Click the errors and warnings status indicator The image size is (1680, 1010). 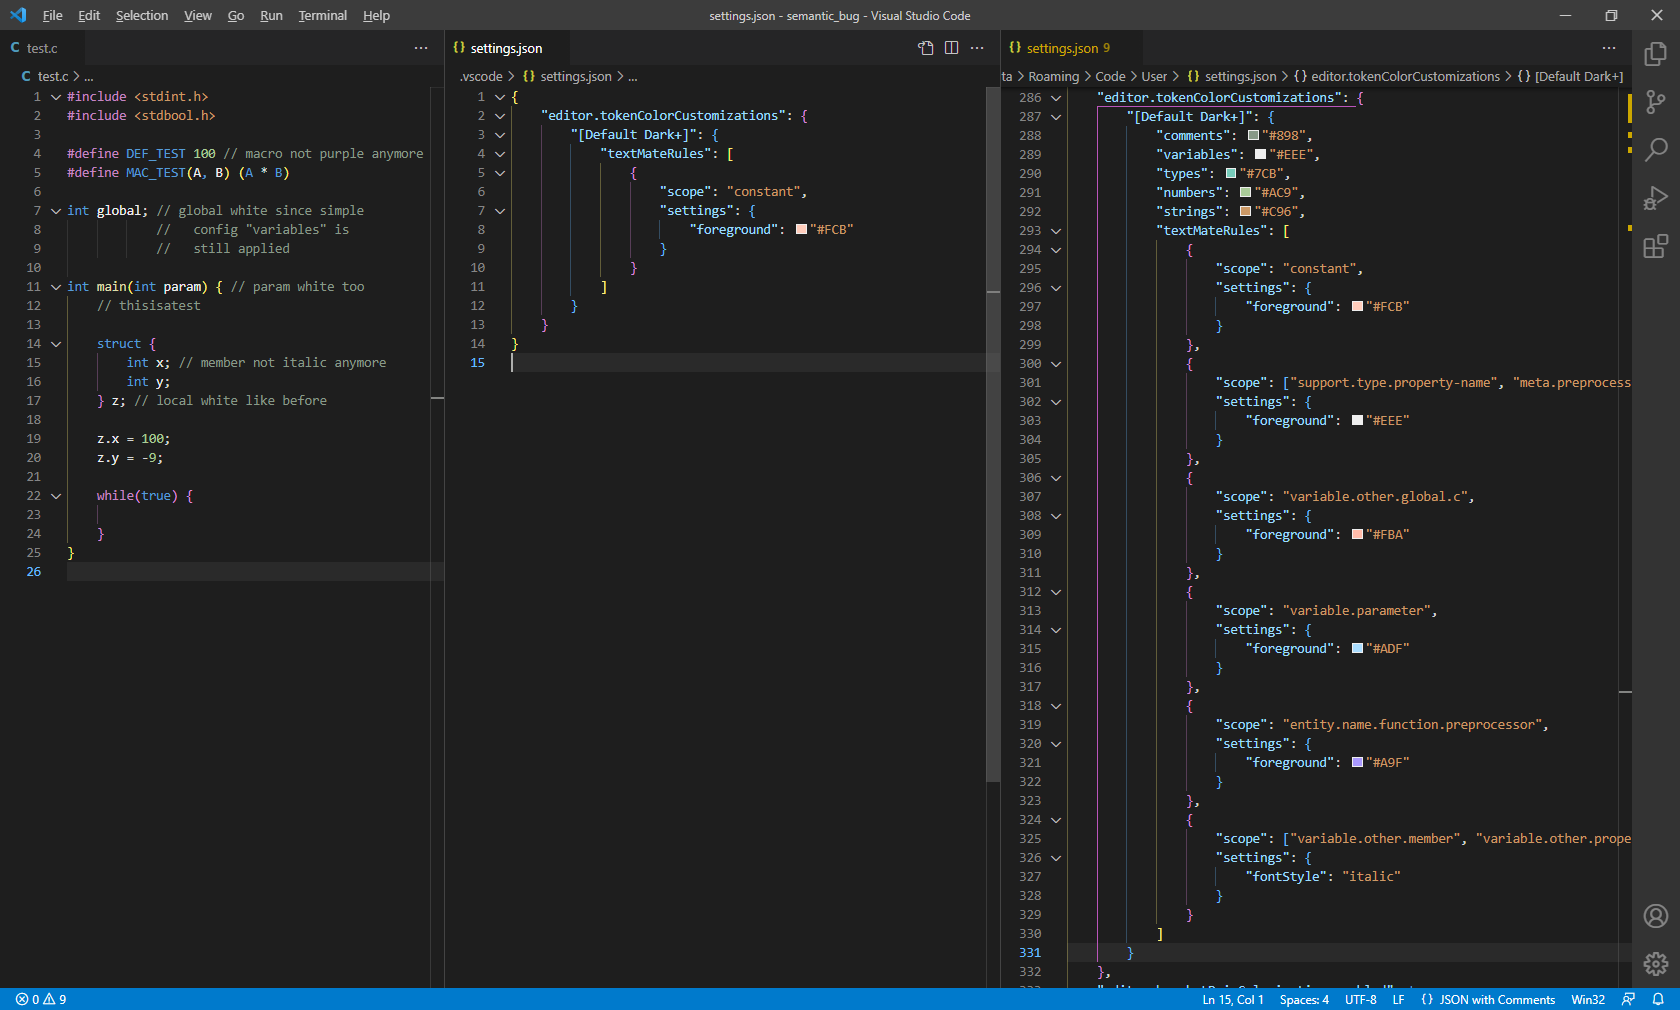point(41,999)
